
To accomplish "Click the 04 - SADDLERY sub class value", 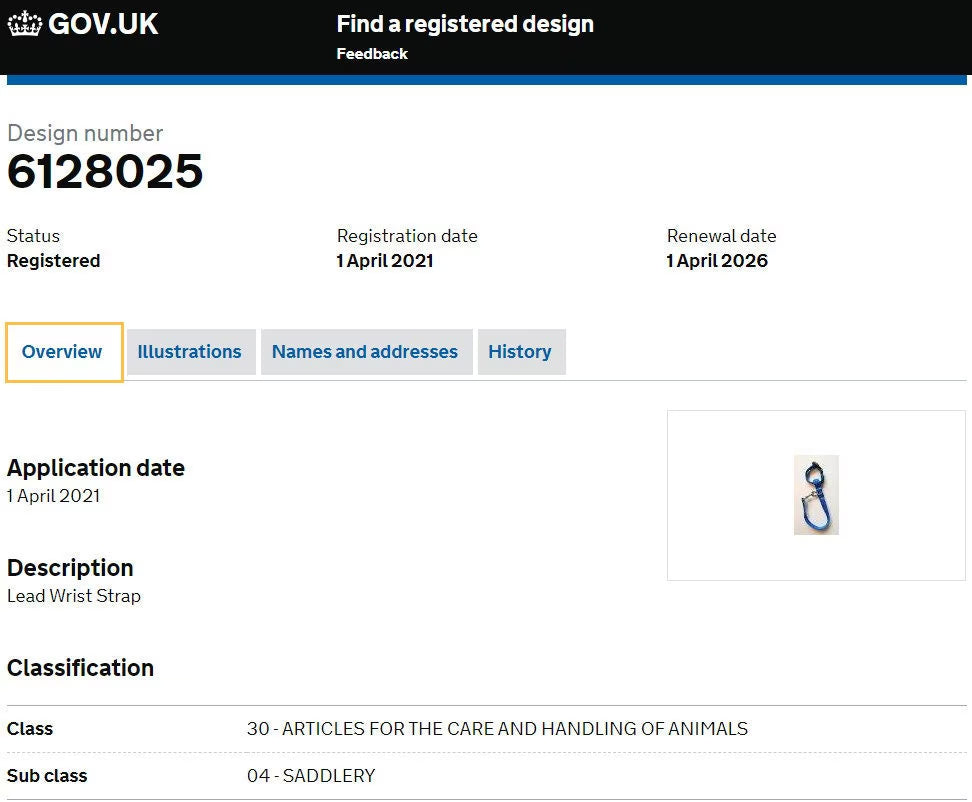I will [x=311, y=776].
